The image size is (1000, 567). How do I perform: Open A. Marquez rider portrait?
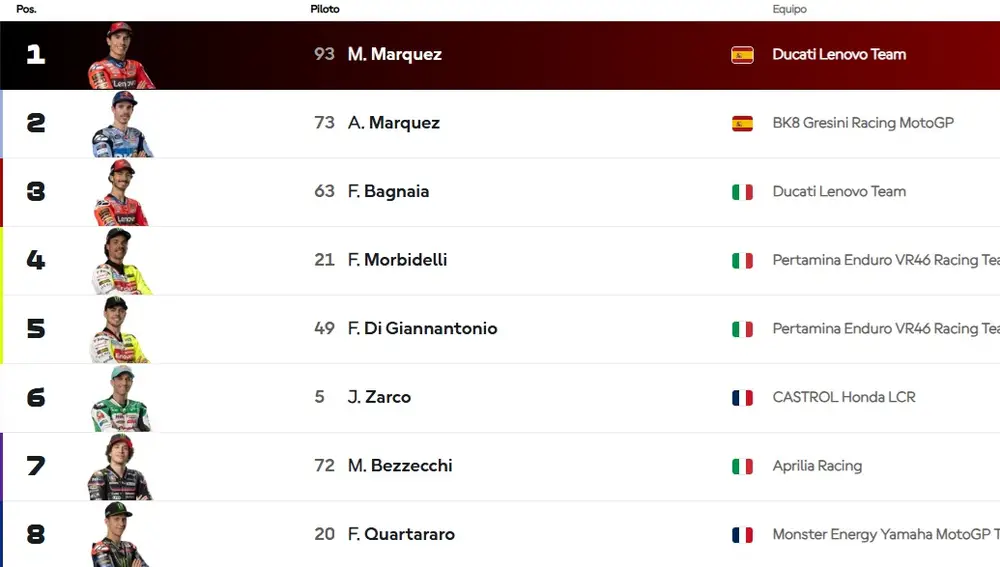tap(122, 124)
